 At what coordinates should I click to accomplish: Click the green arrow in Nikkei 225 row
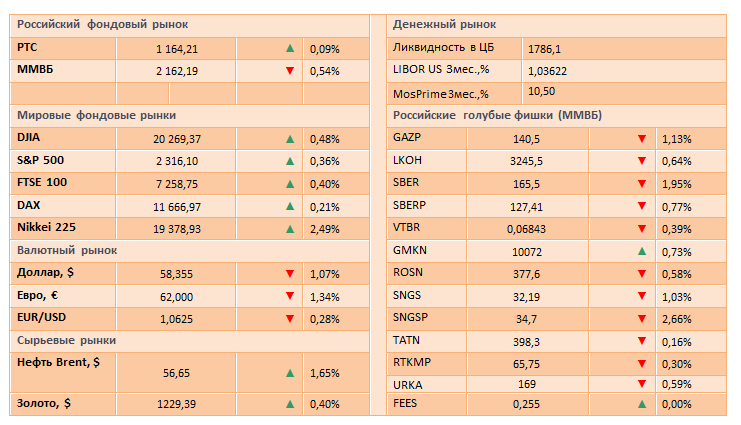click(x=290, y=229)
